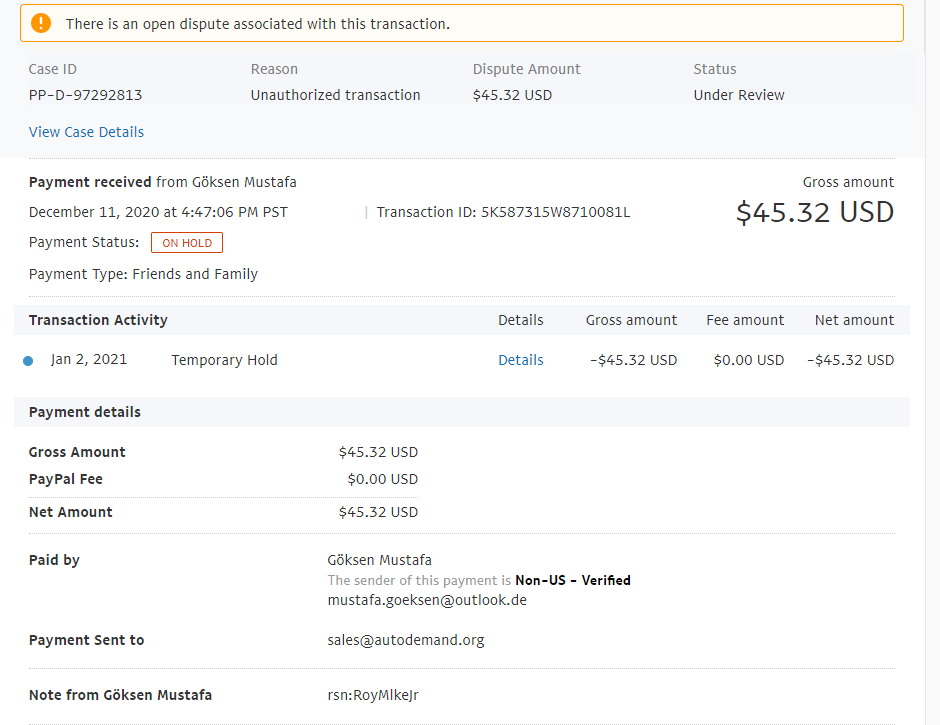Viewport: 940px width, 725px height.
Task: Click the ON HOLD payment status badge
Action: [x=187, y=243]
